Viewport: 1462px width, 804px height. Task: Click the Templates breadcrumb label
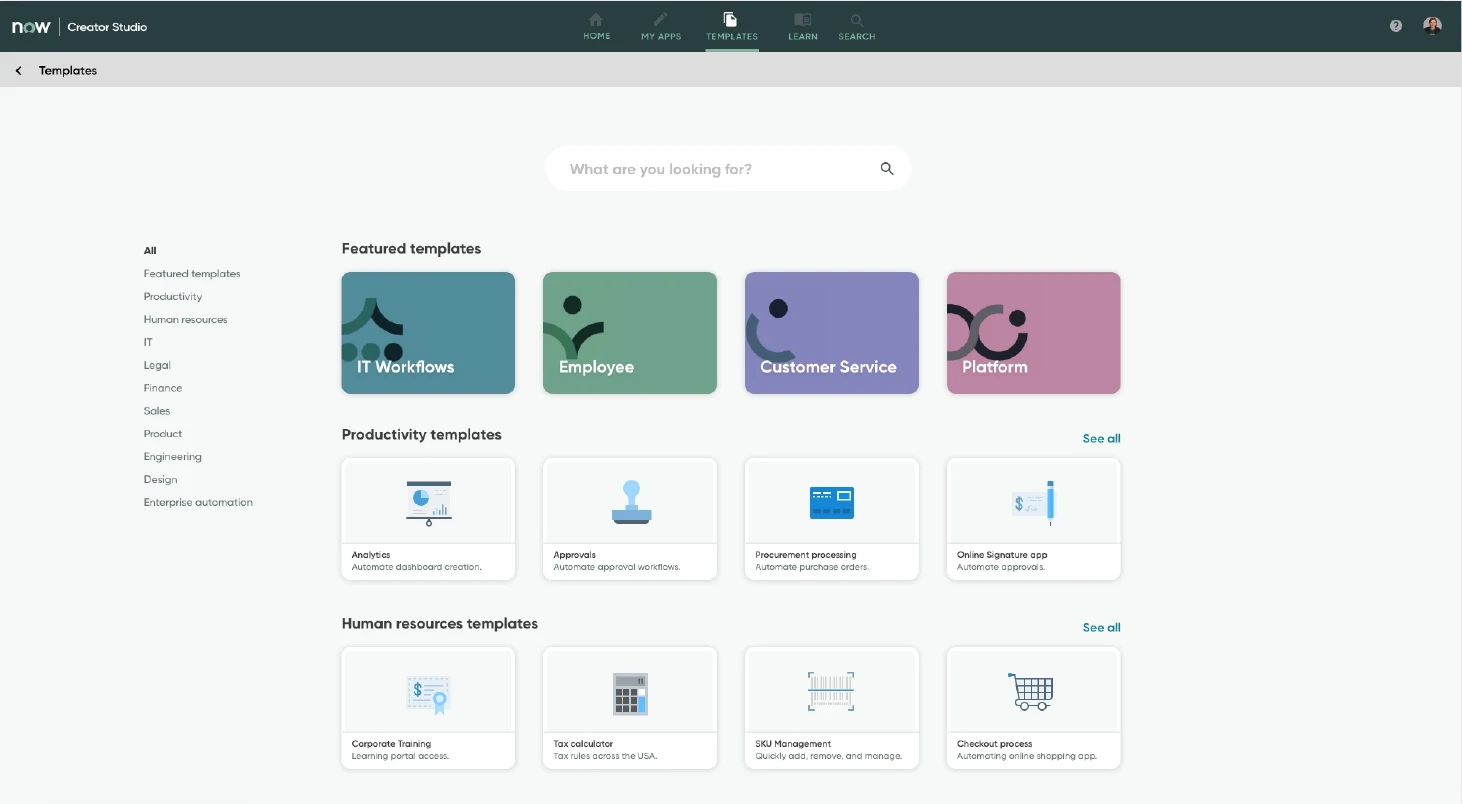(x=68, y=71)
